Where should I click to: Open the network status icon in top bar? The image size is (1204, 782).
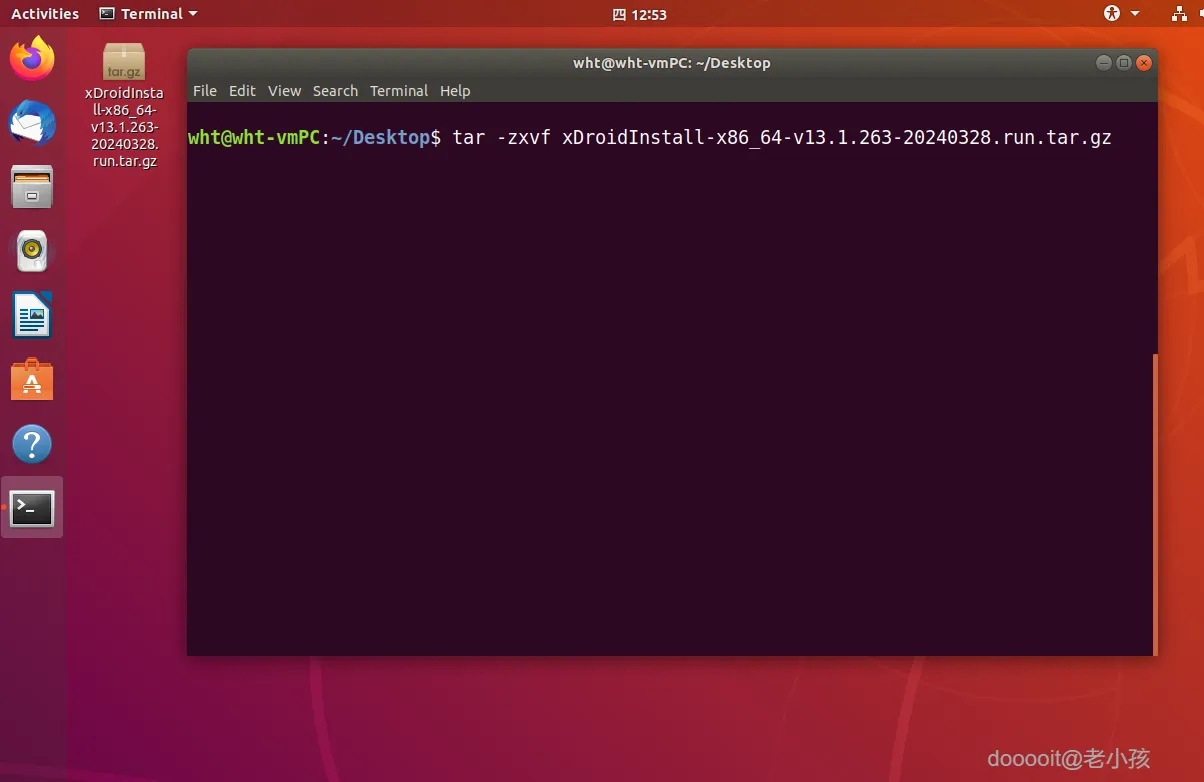[1180, 14]
